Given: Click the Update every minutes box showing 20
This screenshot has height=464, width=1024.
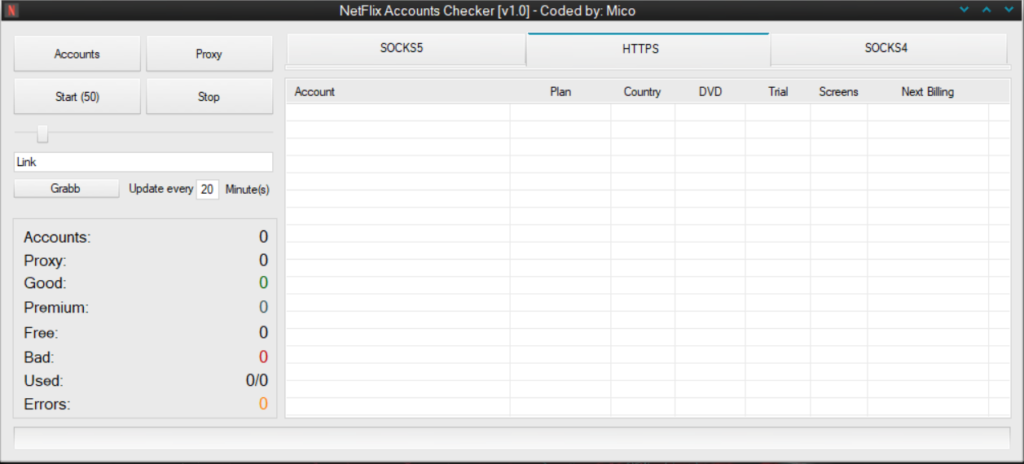Looking at the screenshot, I should [x=208, y=190].
